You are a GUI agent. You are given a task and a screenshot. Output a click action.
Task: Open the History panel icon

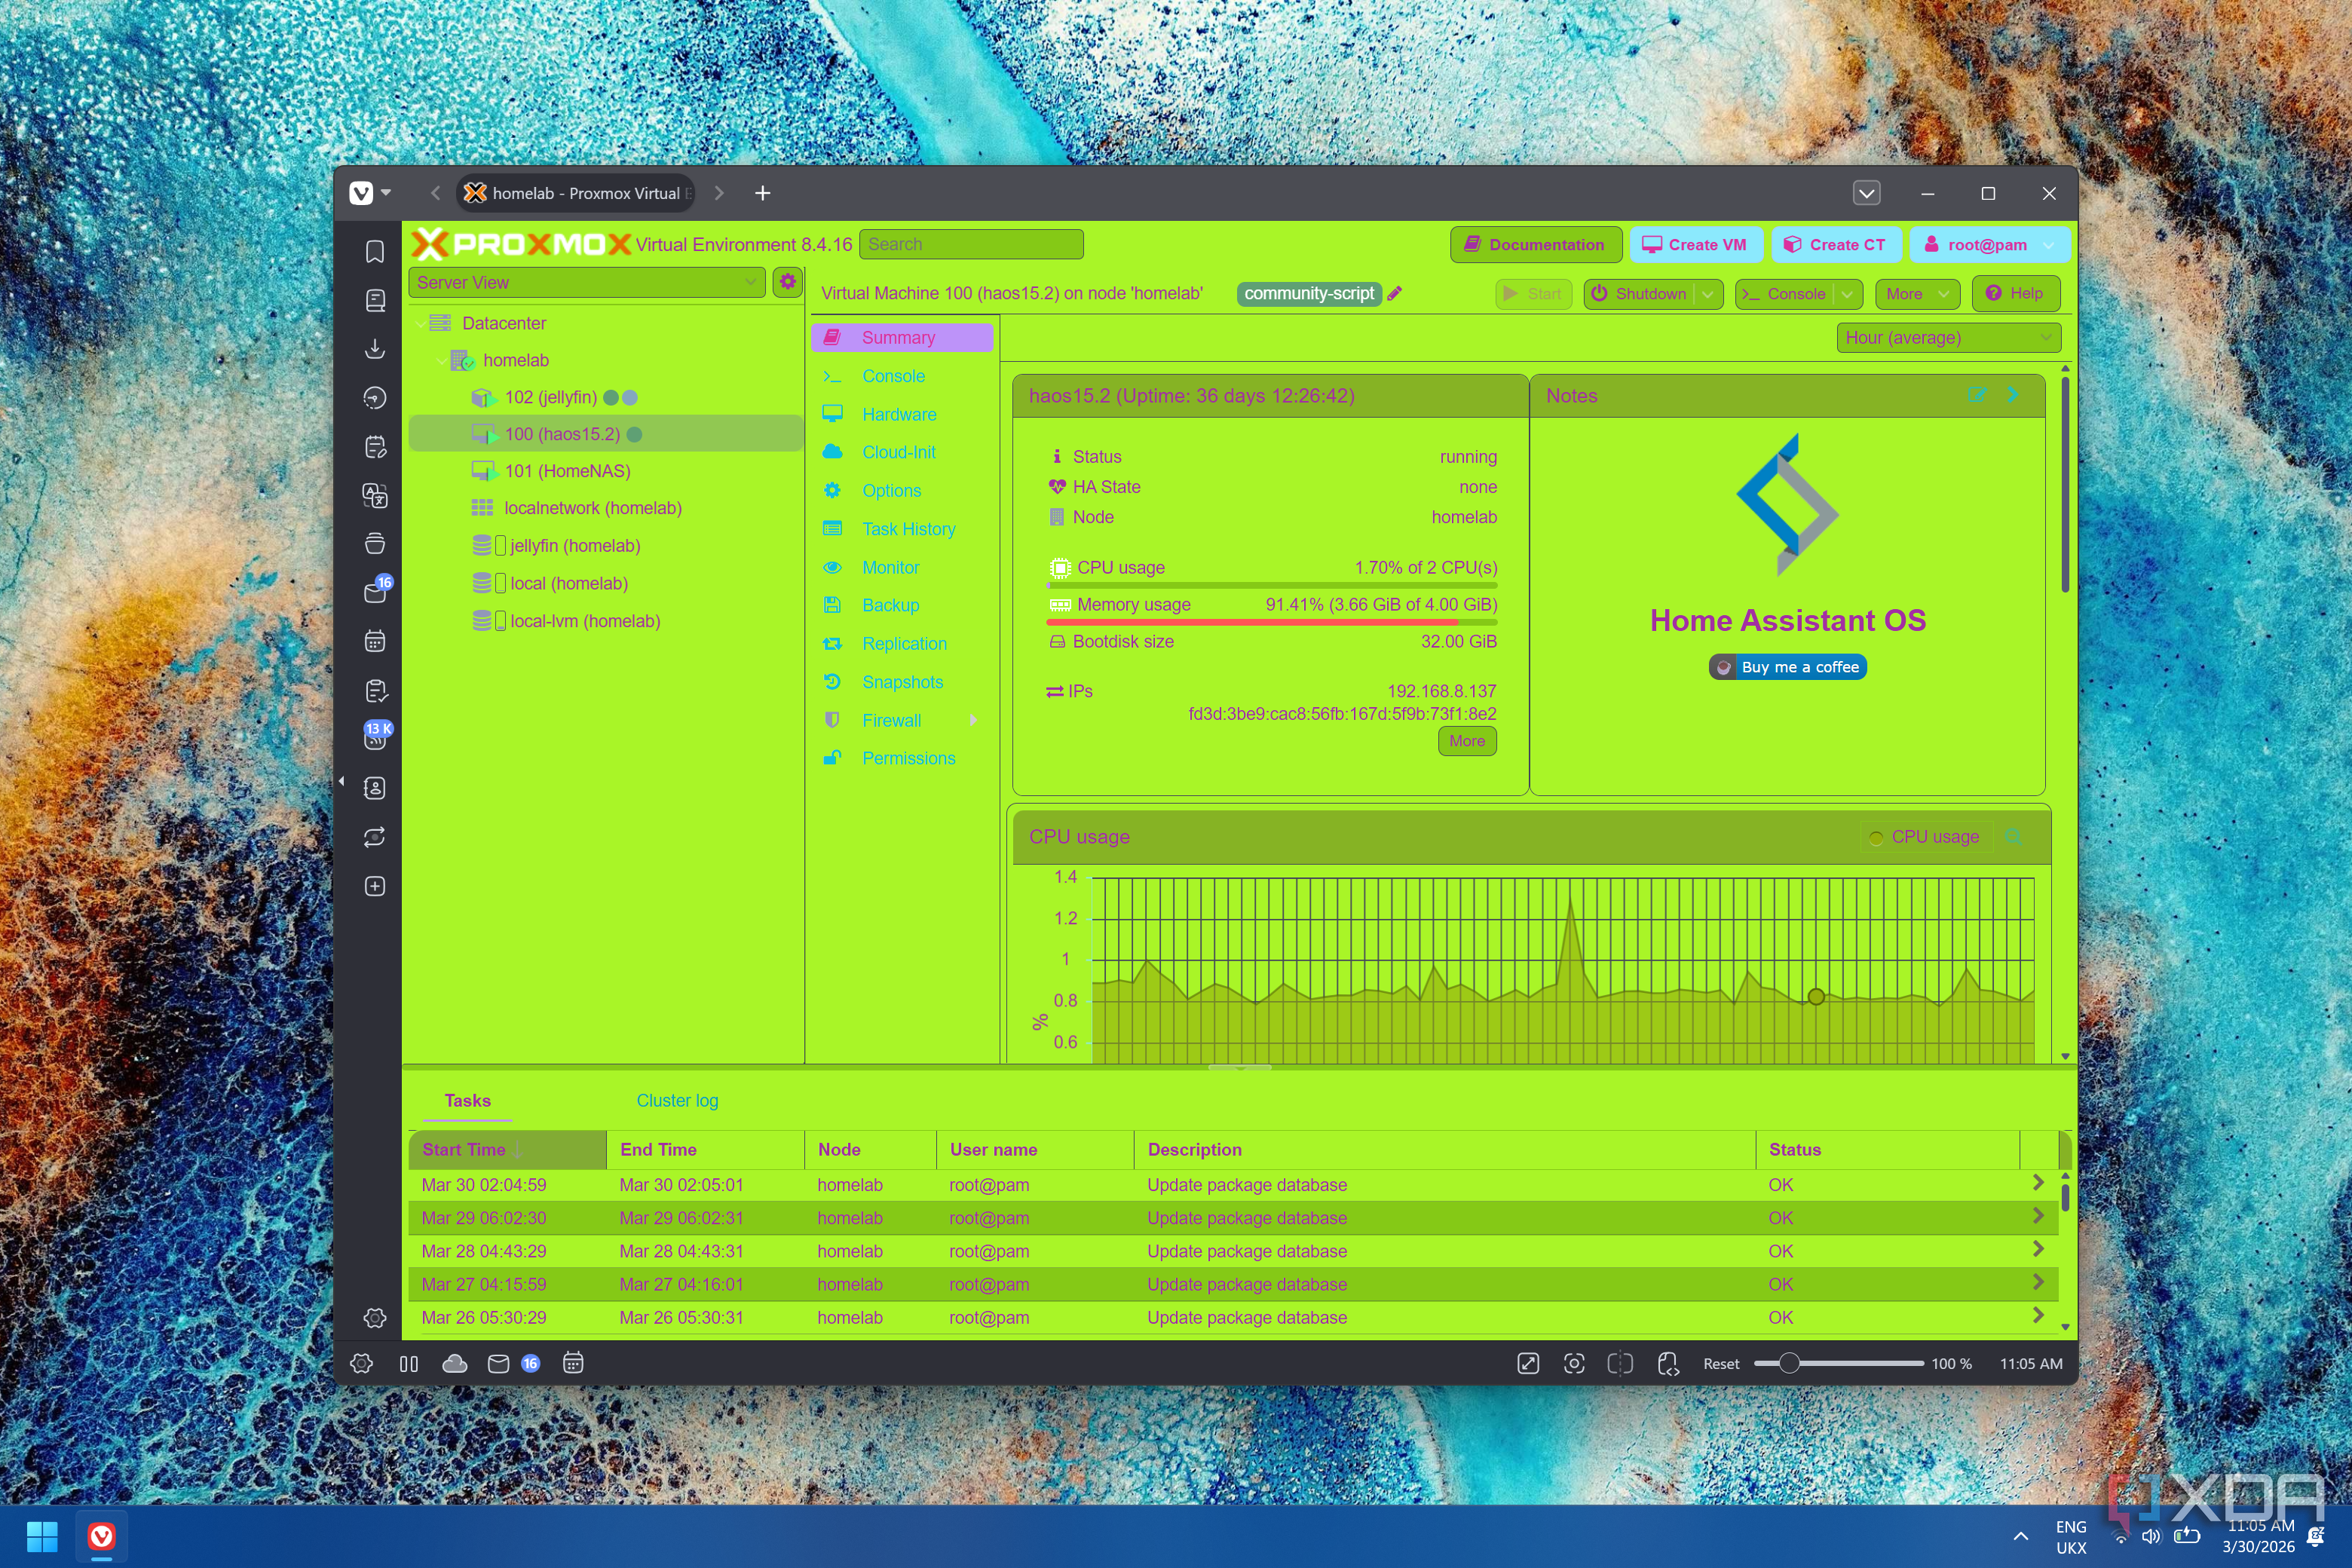(x=374, y=398)
